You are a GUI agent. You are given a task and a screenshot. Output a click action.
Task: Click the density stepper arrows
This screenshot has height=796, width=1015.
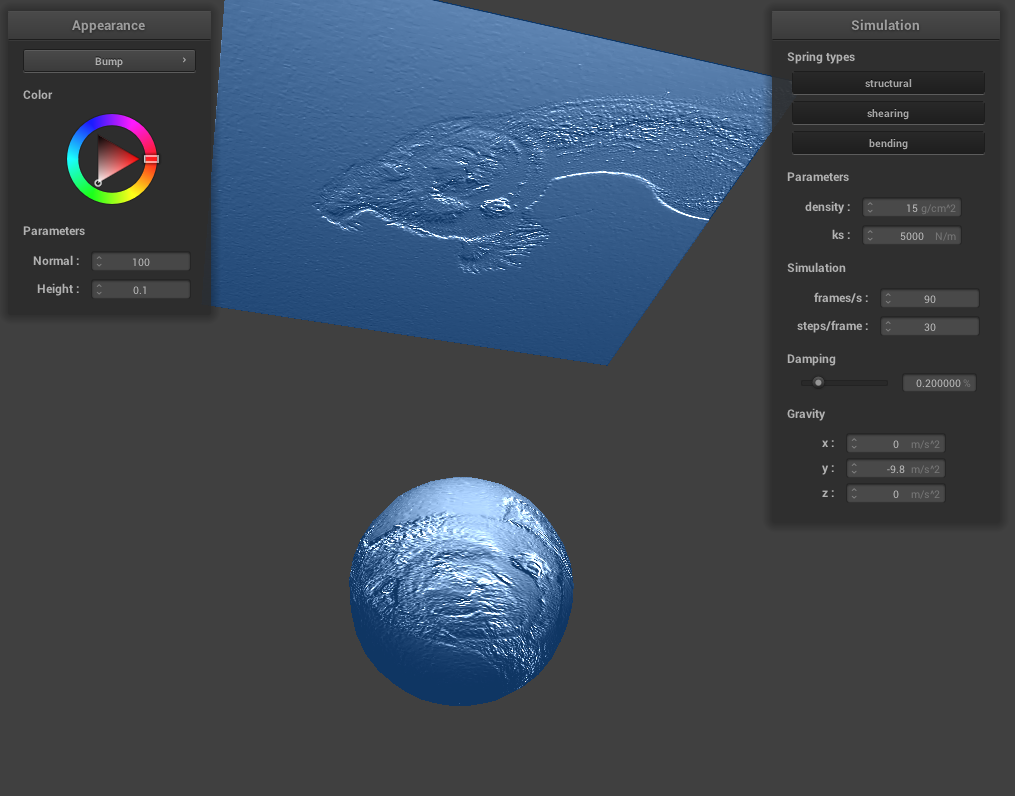[870, 208]
